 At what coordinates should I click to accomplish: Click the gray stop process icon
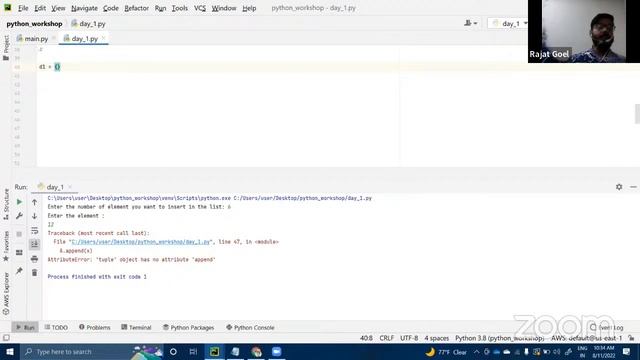(19, 234)
